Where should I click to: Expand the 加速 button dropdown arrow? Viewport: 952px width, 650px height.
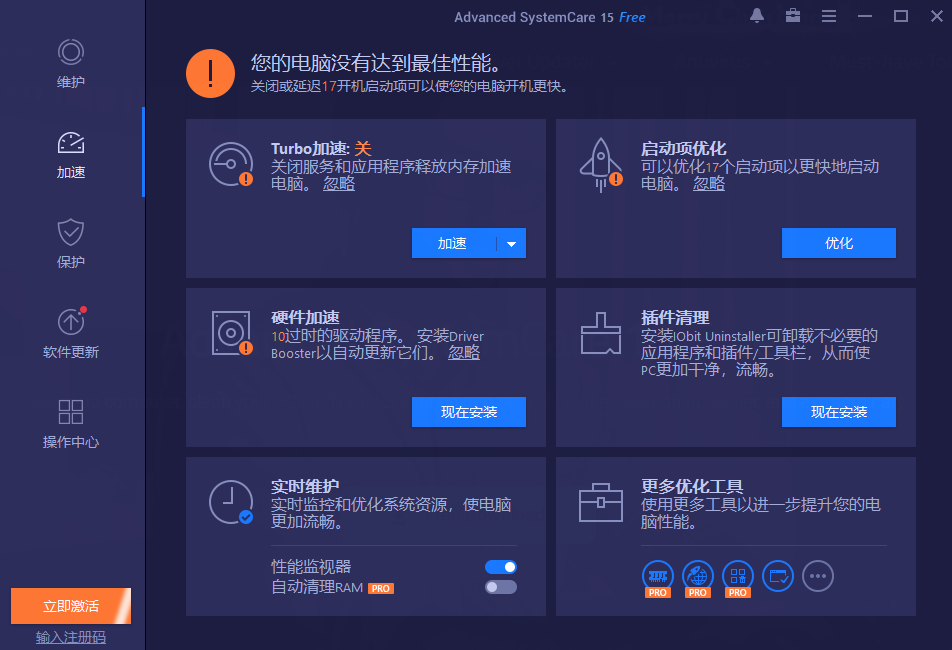(x=511, y=243)
